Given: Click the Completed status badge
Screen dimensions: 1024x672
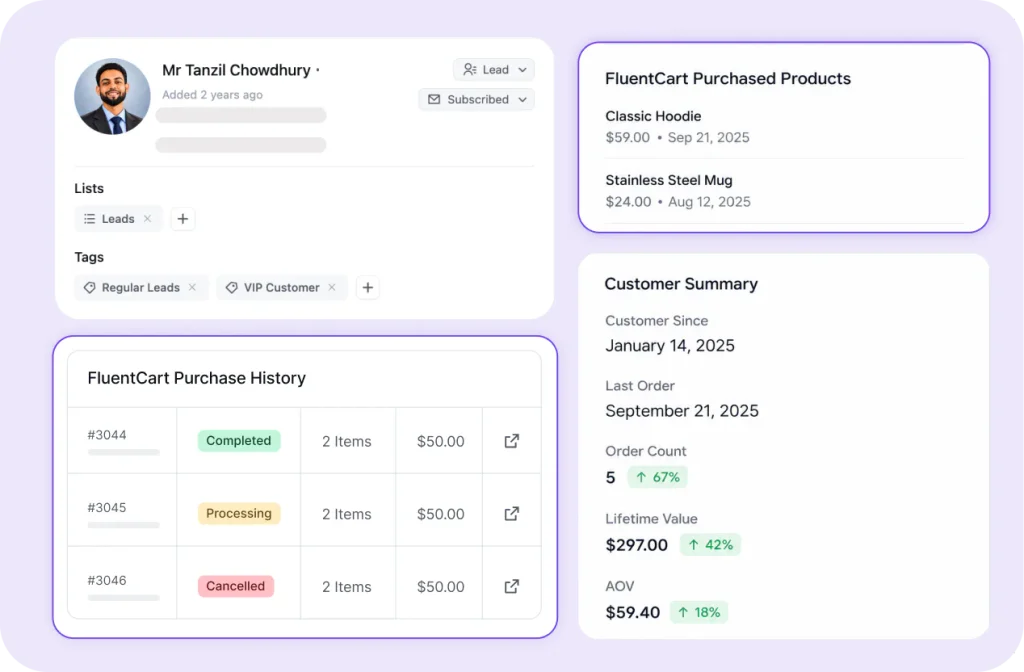Looking at the screenshot, I should [239, 440].
